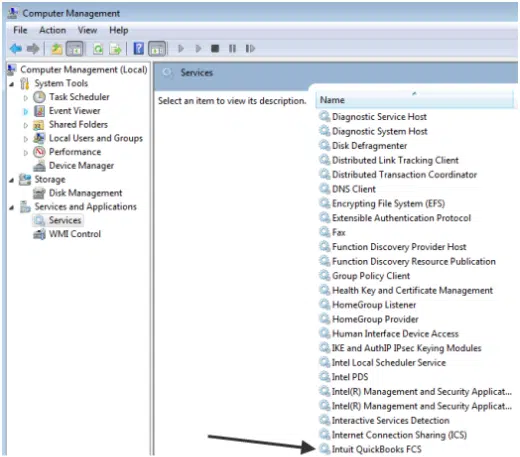
Task: Click the Export List toolbar icon
Action: click(x=115, y=49)
